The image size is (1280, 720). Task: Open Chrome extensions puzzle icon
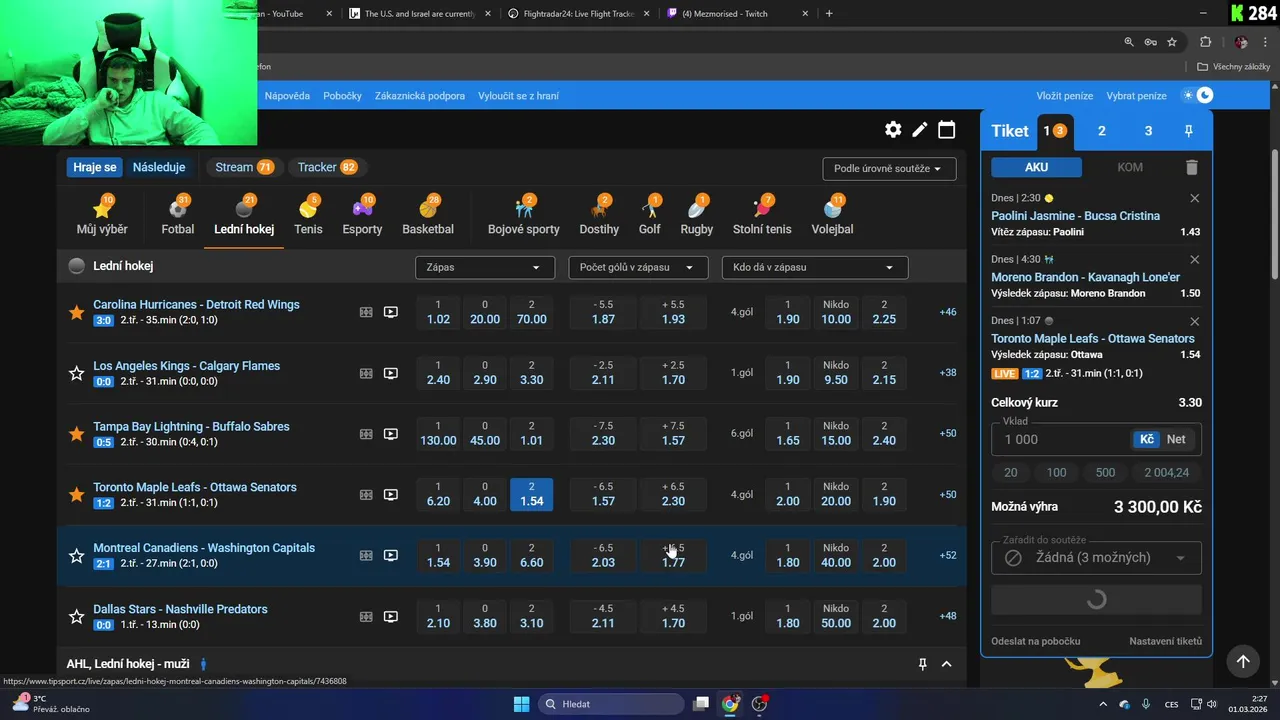[x=1205, y=42]
